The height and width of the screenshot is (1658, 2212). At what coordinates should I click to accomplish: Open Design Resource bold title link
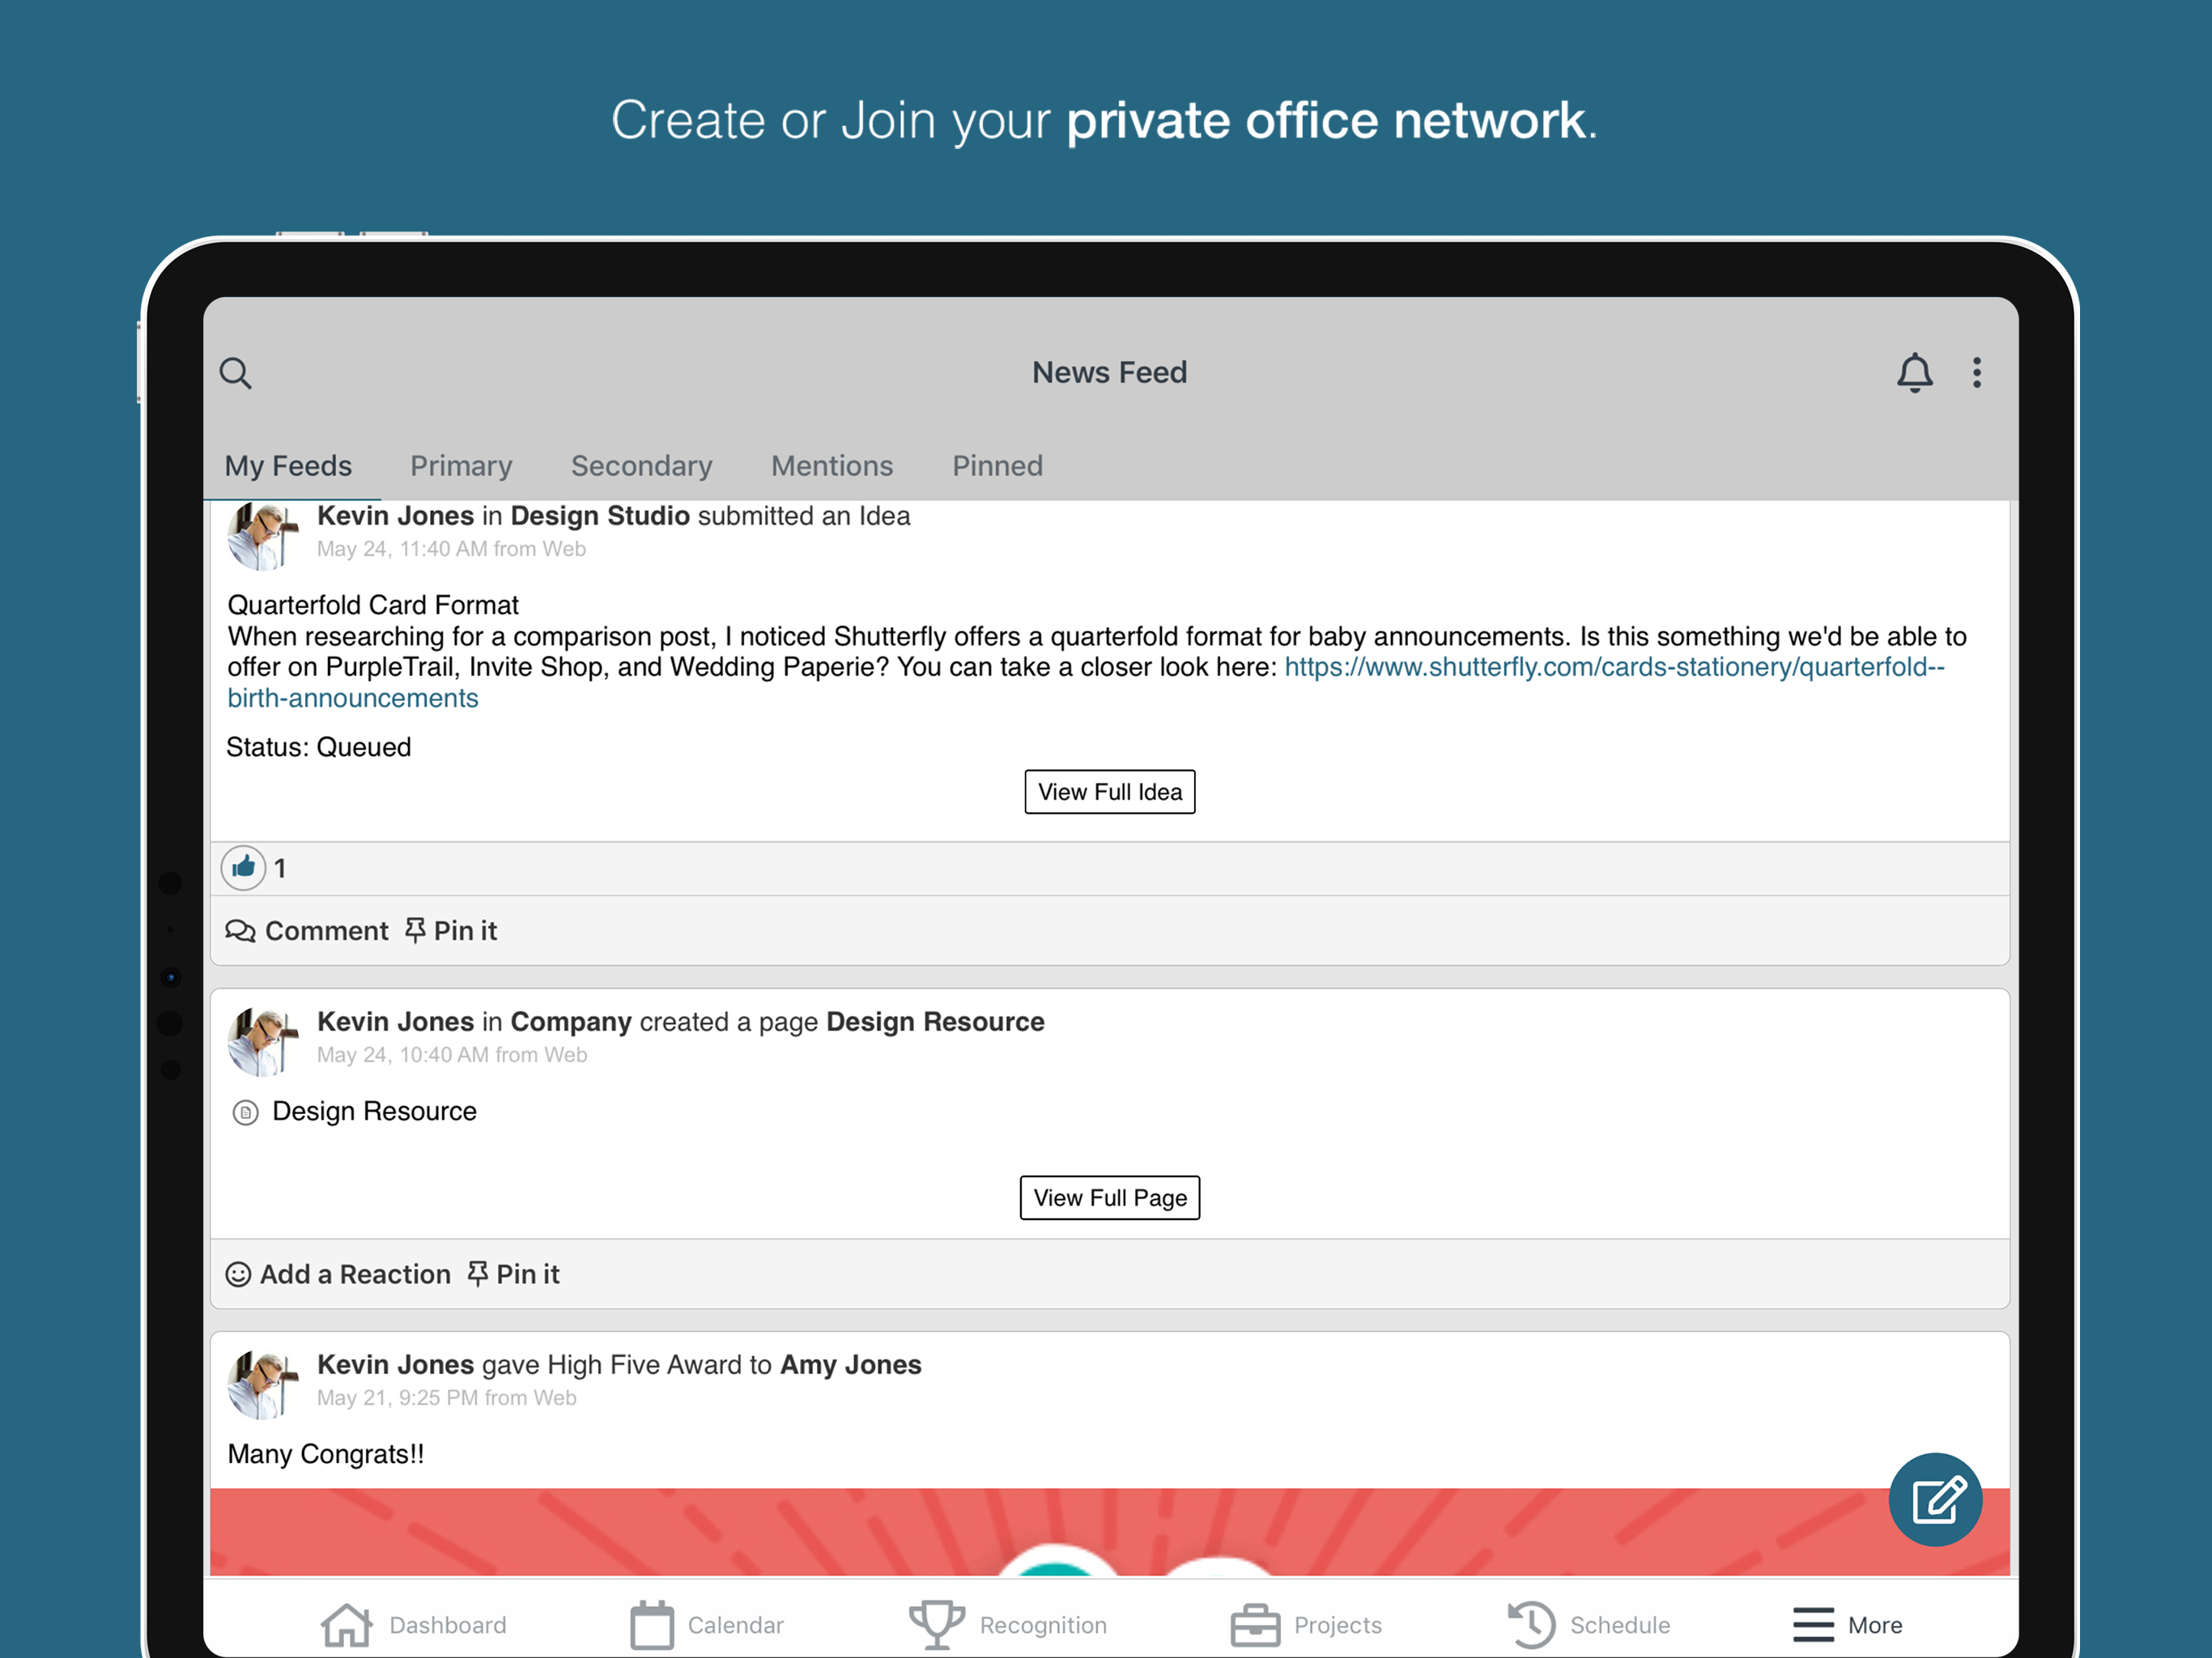tap(935, 1022)
